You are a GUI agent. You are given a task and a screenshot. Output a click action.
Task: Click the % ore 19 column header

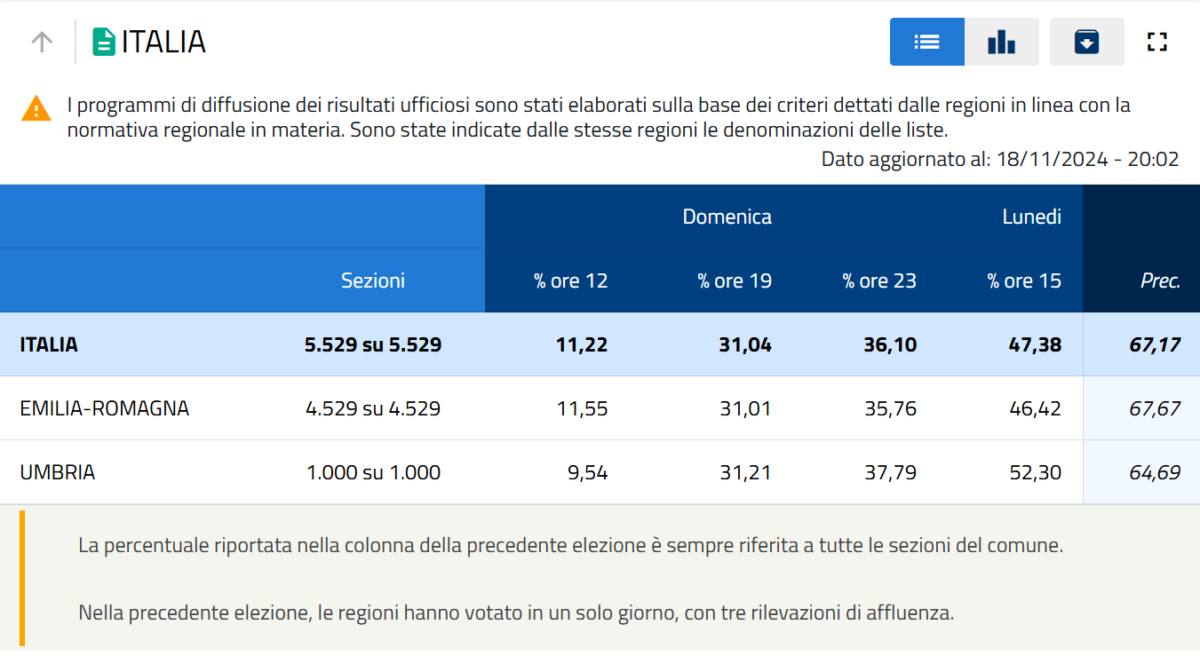point(734,281)
